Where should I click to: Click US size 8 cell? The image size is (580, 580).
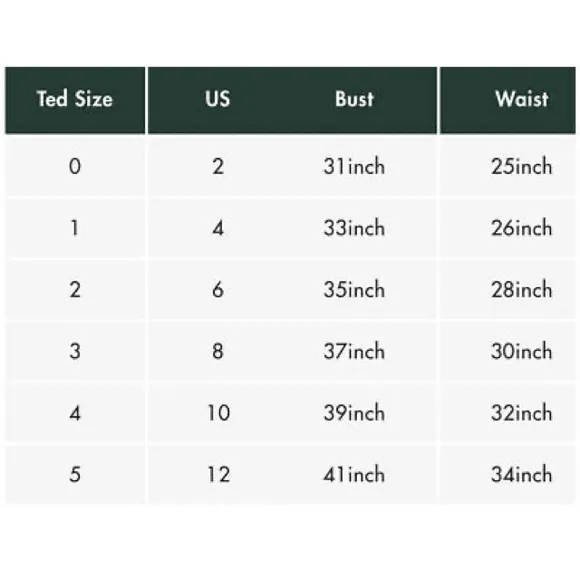click(x=218, y=351)
